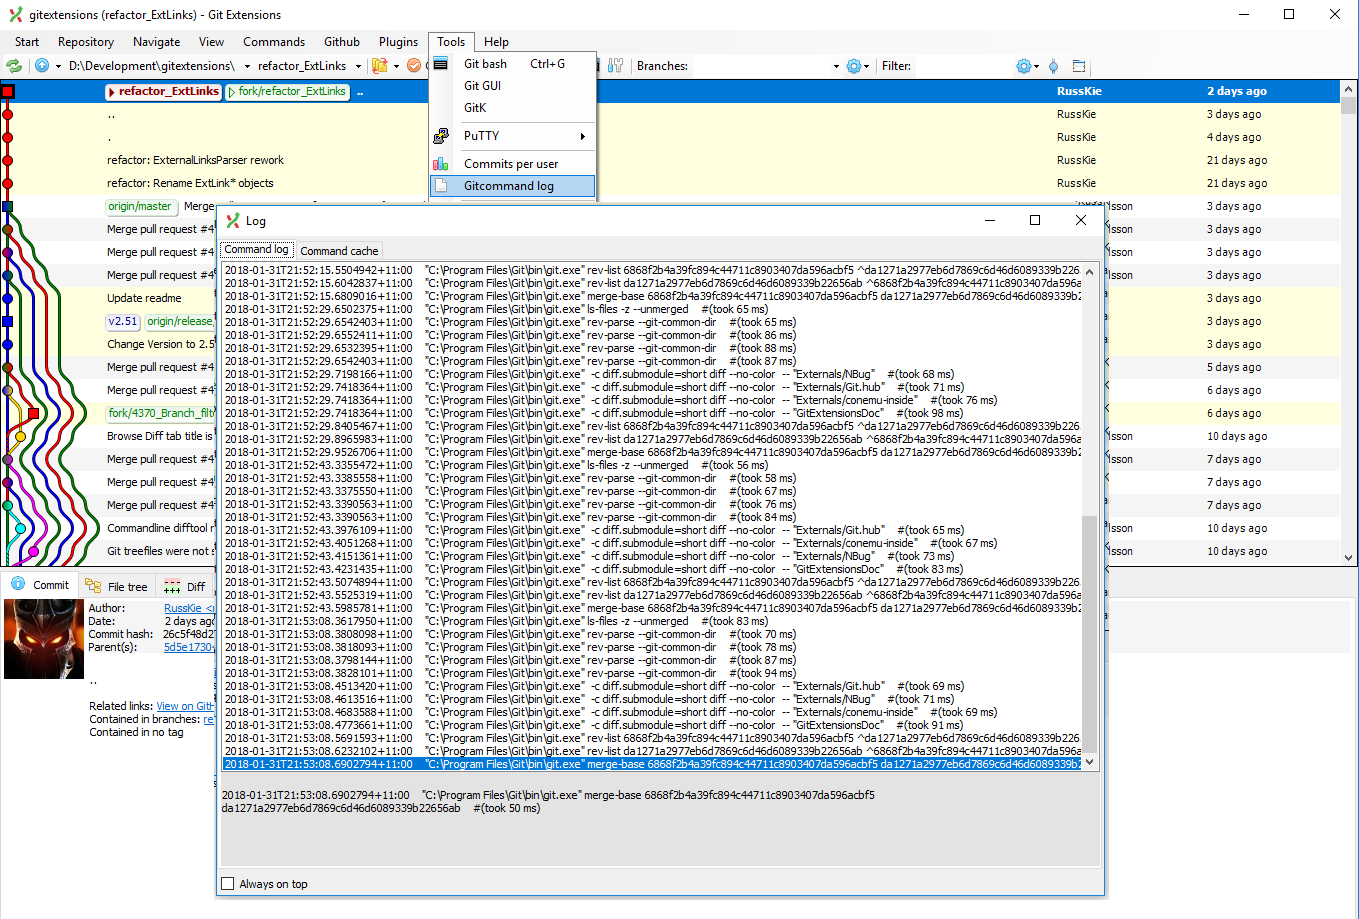The image size is (1359, 919).
Task: Launch PuTTY from Tools menu
Action: coord(481,136)
